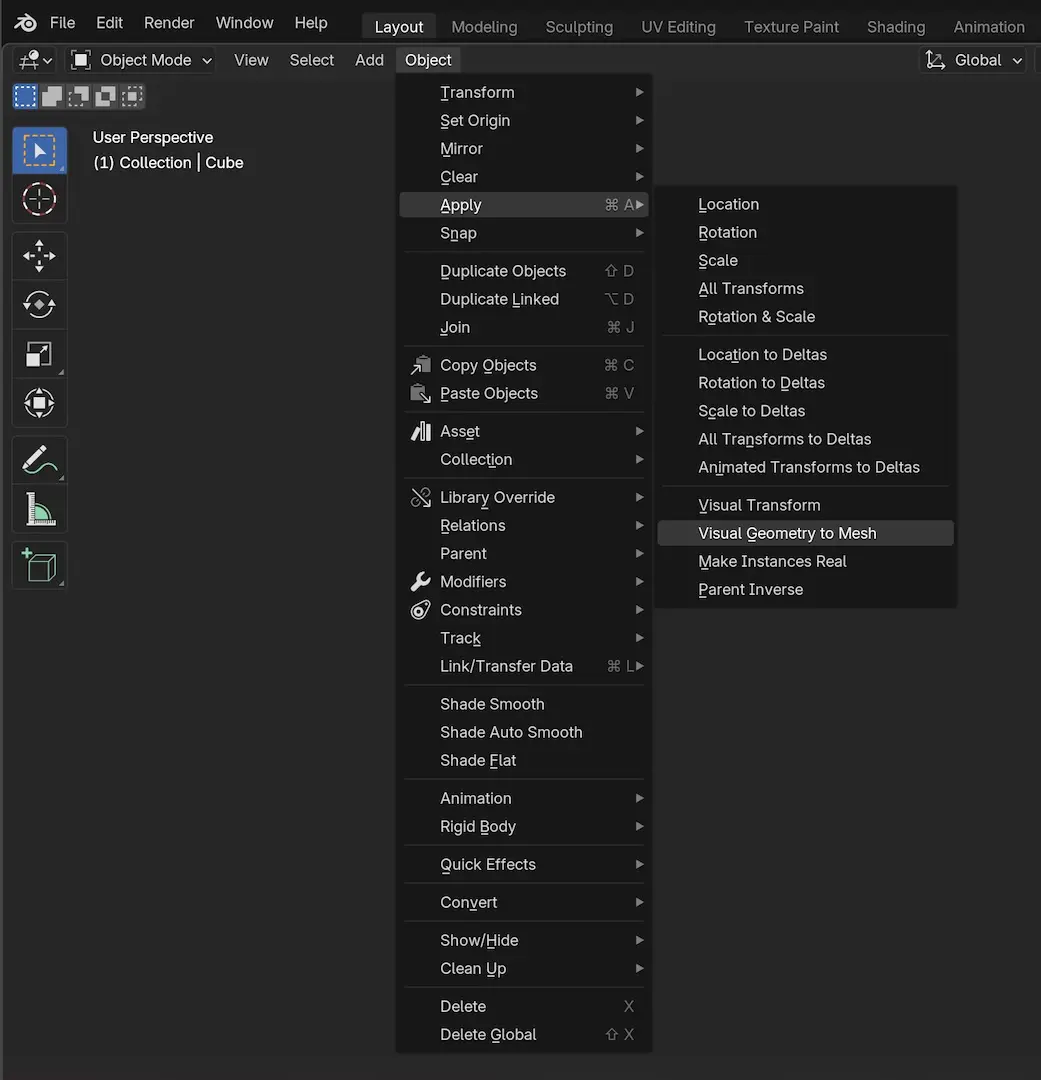Activate the Rotate tool

coord(39,304)
